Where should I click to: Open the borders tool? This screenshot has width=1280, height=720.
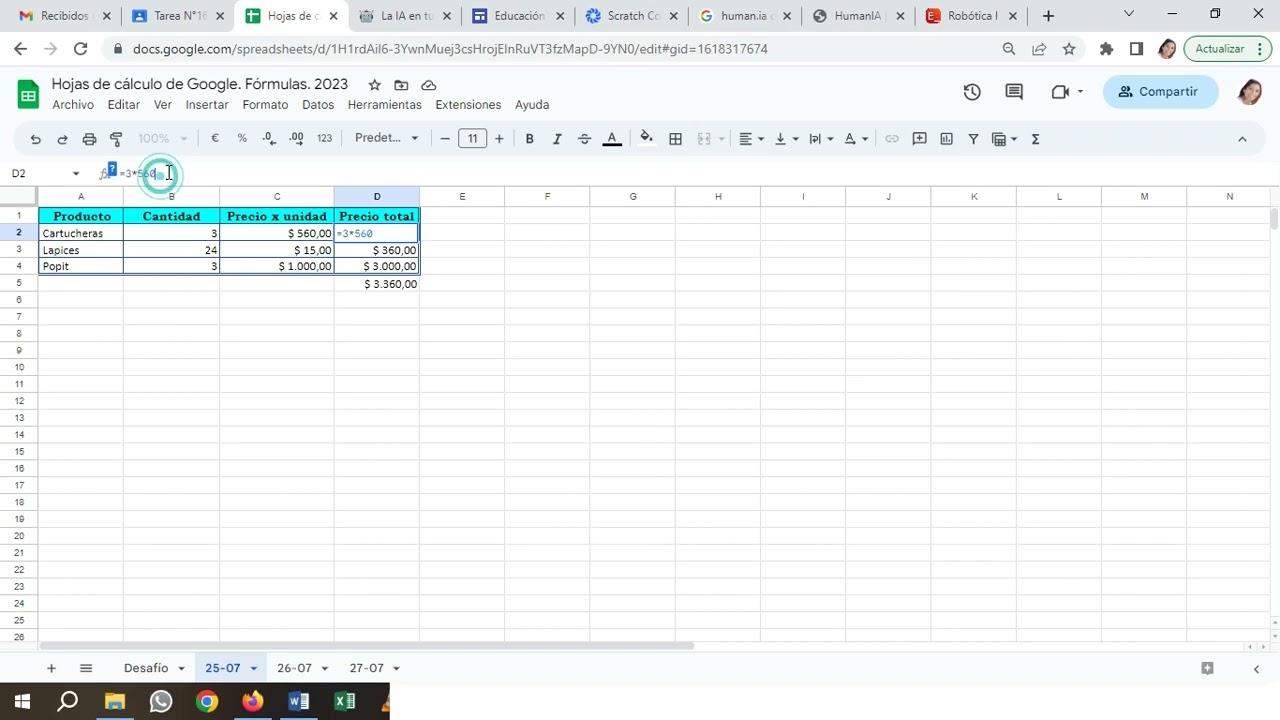pyautogui.click(x=675, y=139)
